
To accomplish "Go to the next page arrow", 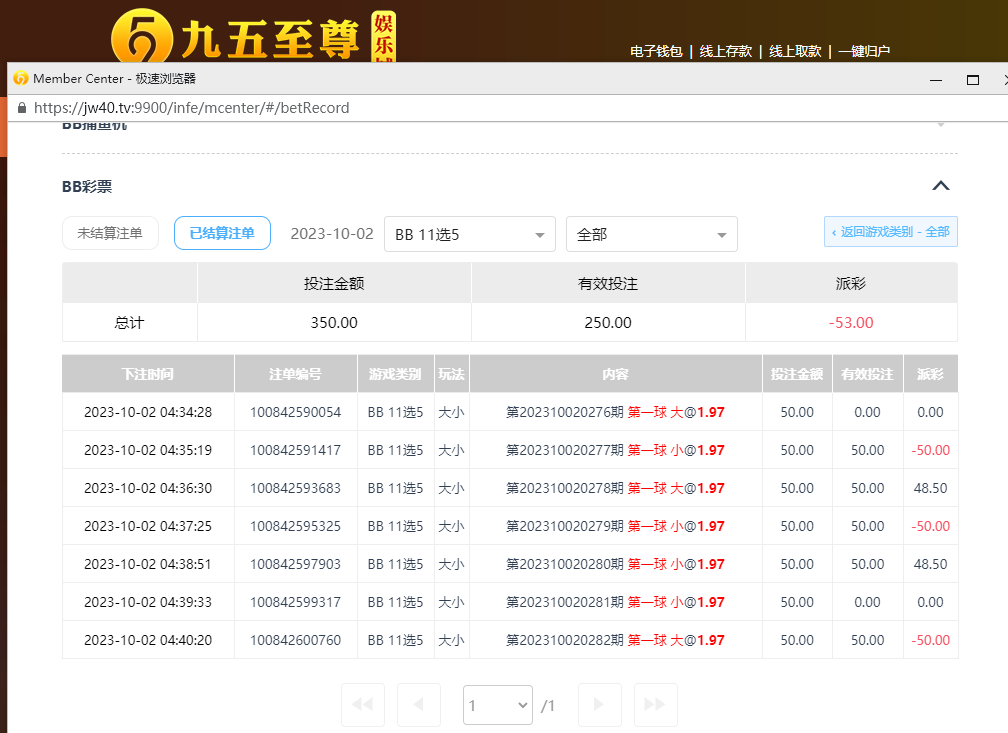I will (599, 705).
